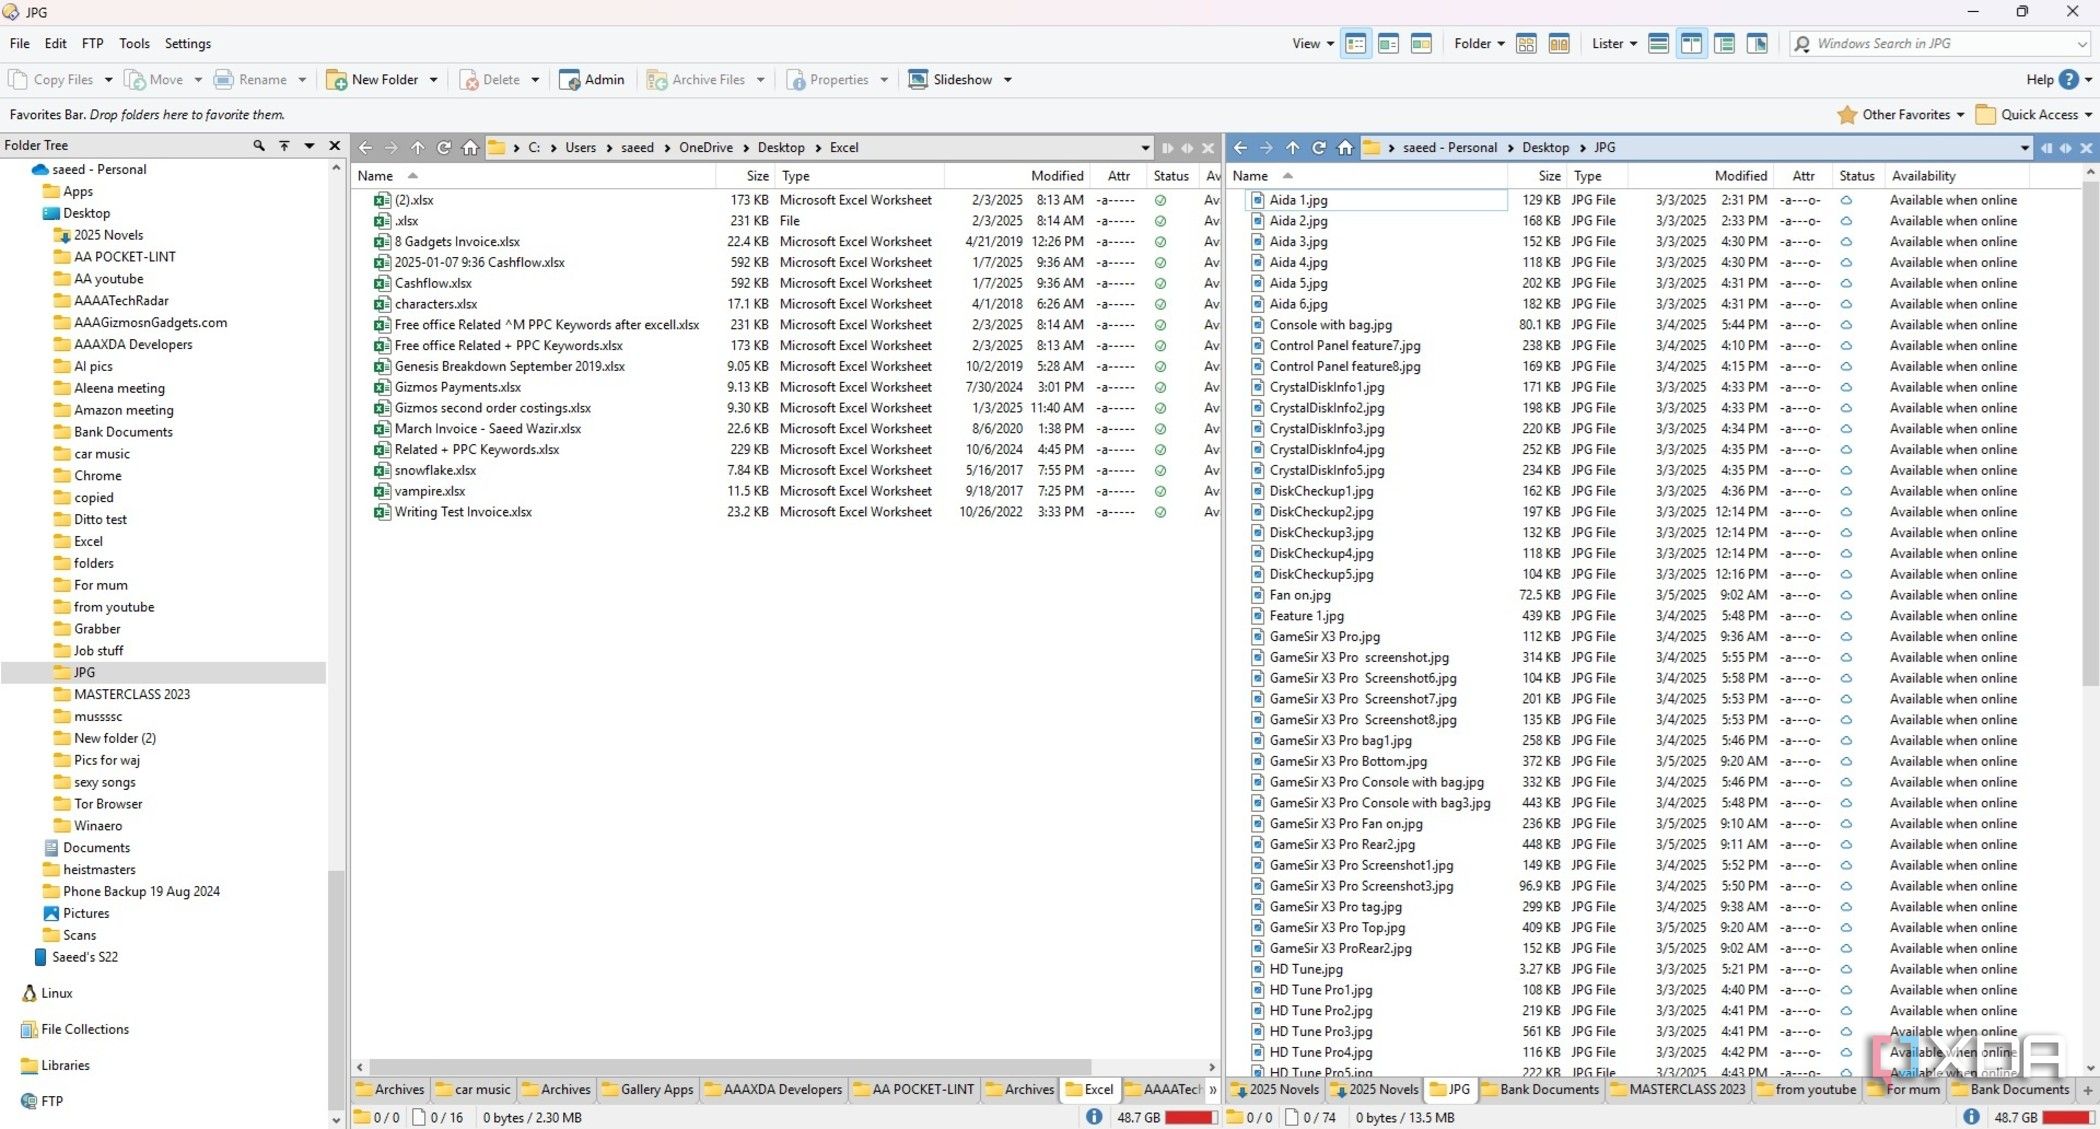Open the File menu
Viewport: 2100px width, 1129px height.
point(19,44)
